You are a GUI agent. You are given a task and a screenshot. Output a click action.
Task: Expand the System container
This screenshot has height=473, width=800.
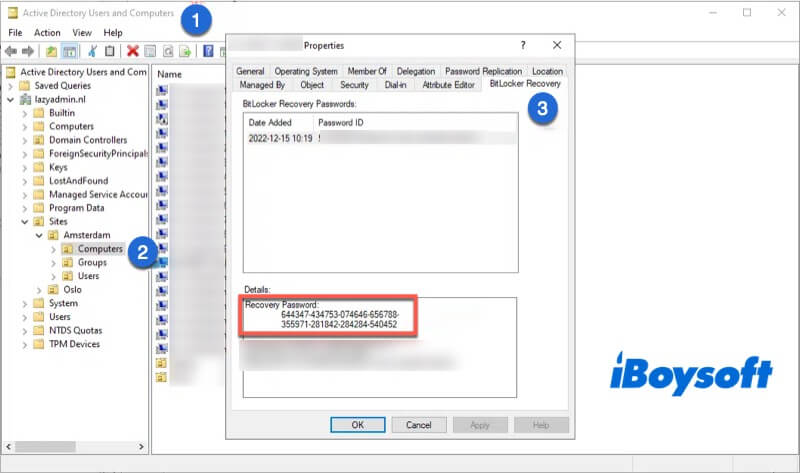point(24,304)
